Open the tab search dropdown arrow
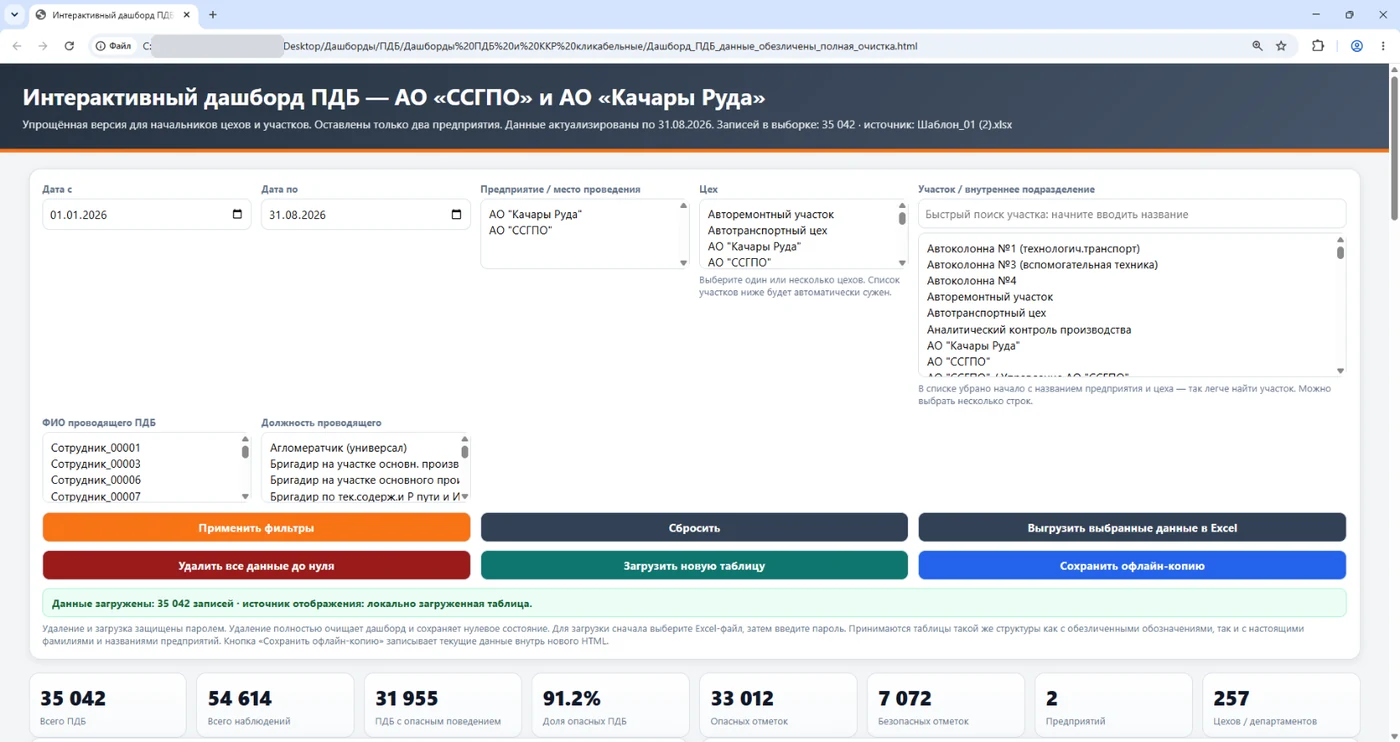The image size is (1400, 742). 14,15
